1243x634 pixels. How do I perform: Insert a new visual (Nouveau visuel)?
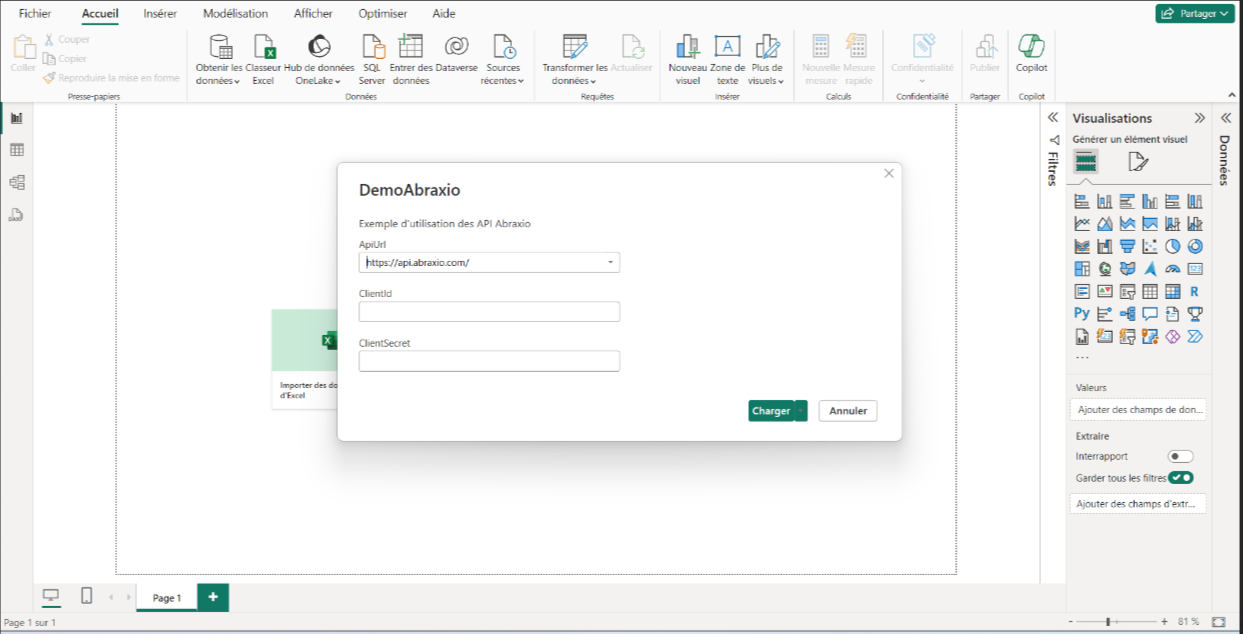point(687,59)
